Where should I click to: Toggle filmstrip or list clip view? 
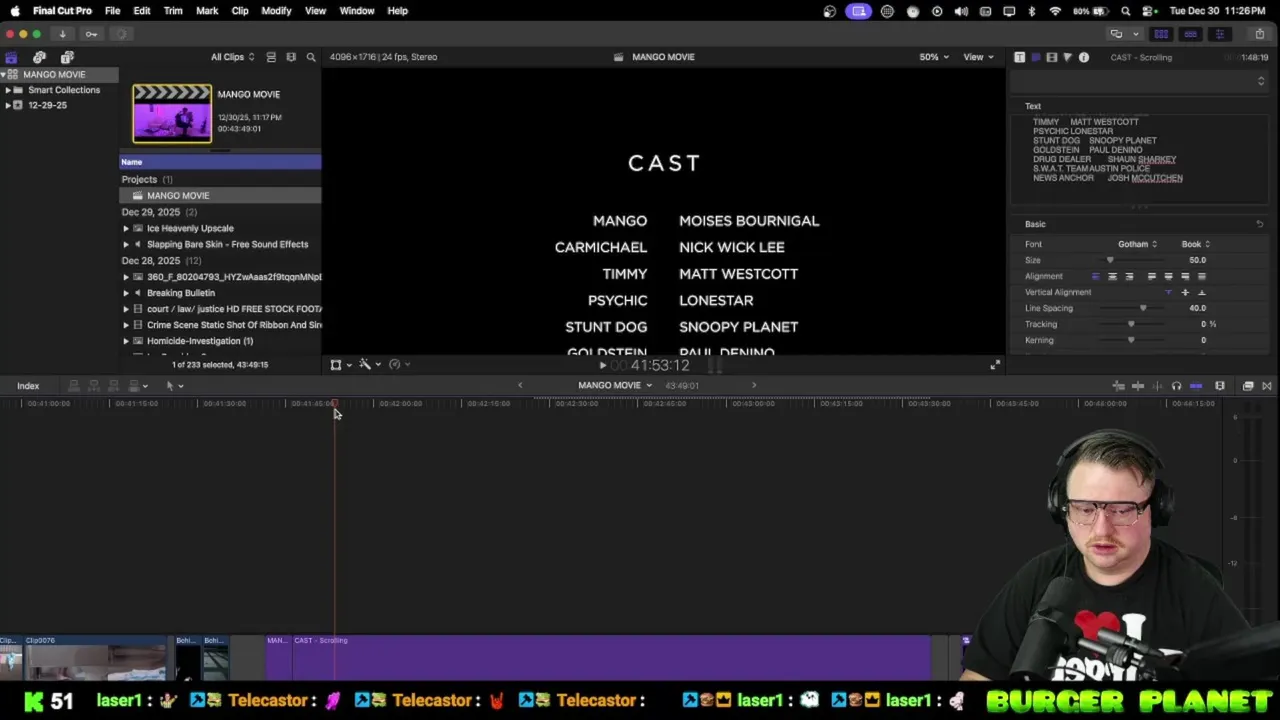point(271,57)
